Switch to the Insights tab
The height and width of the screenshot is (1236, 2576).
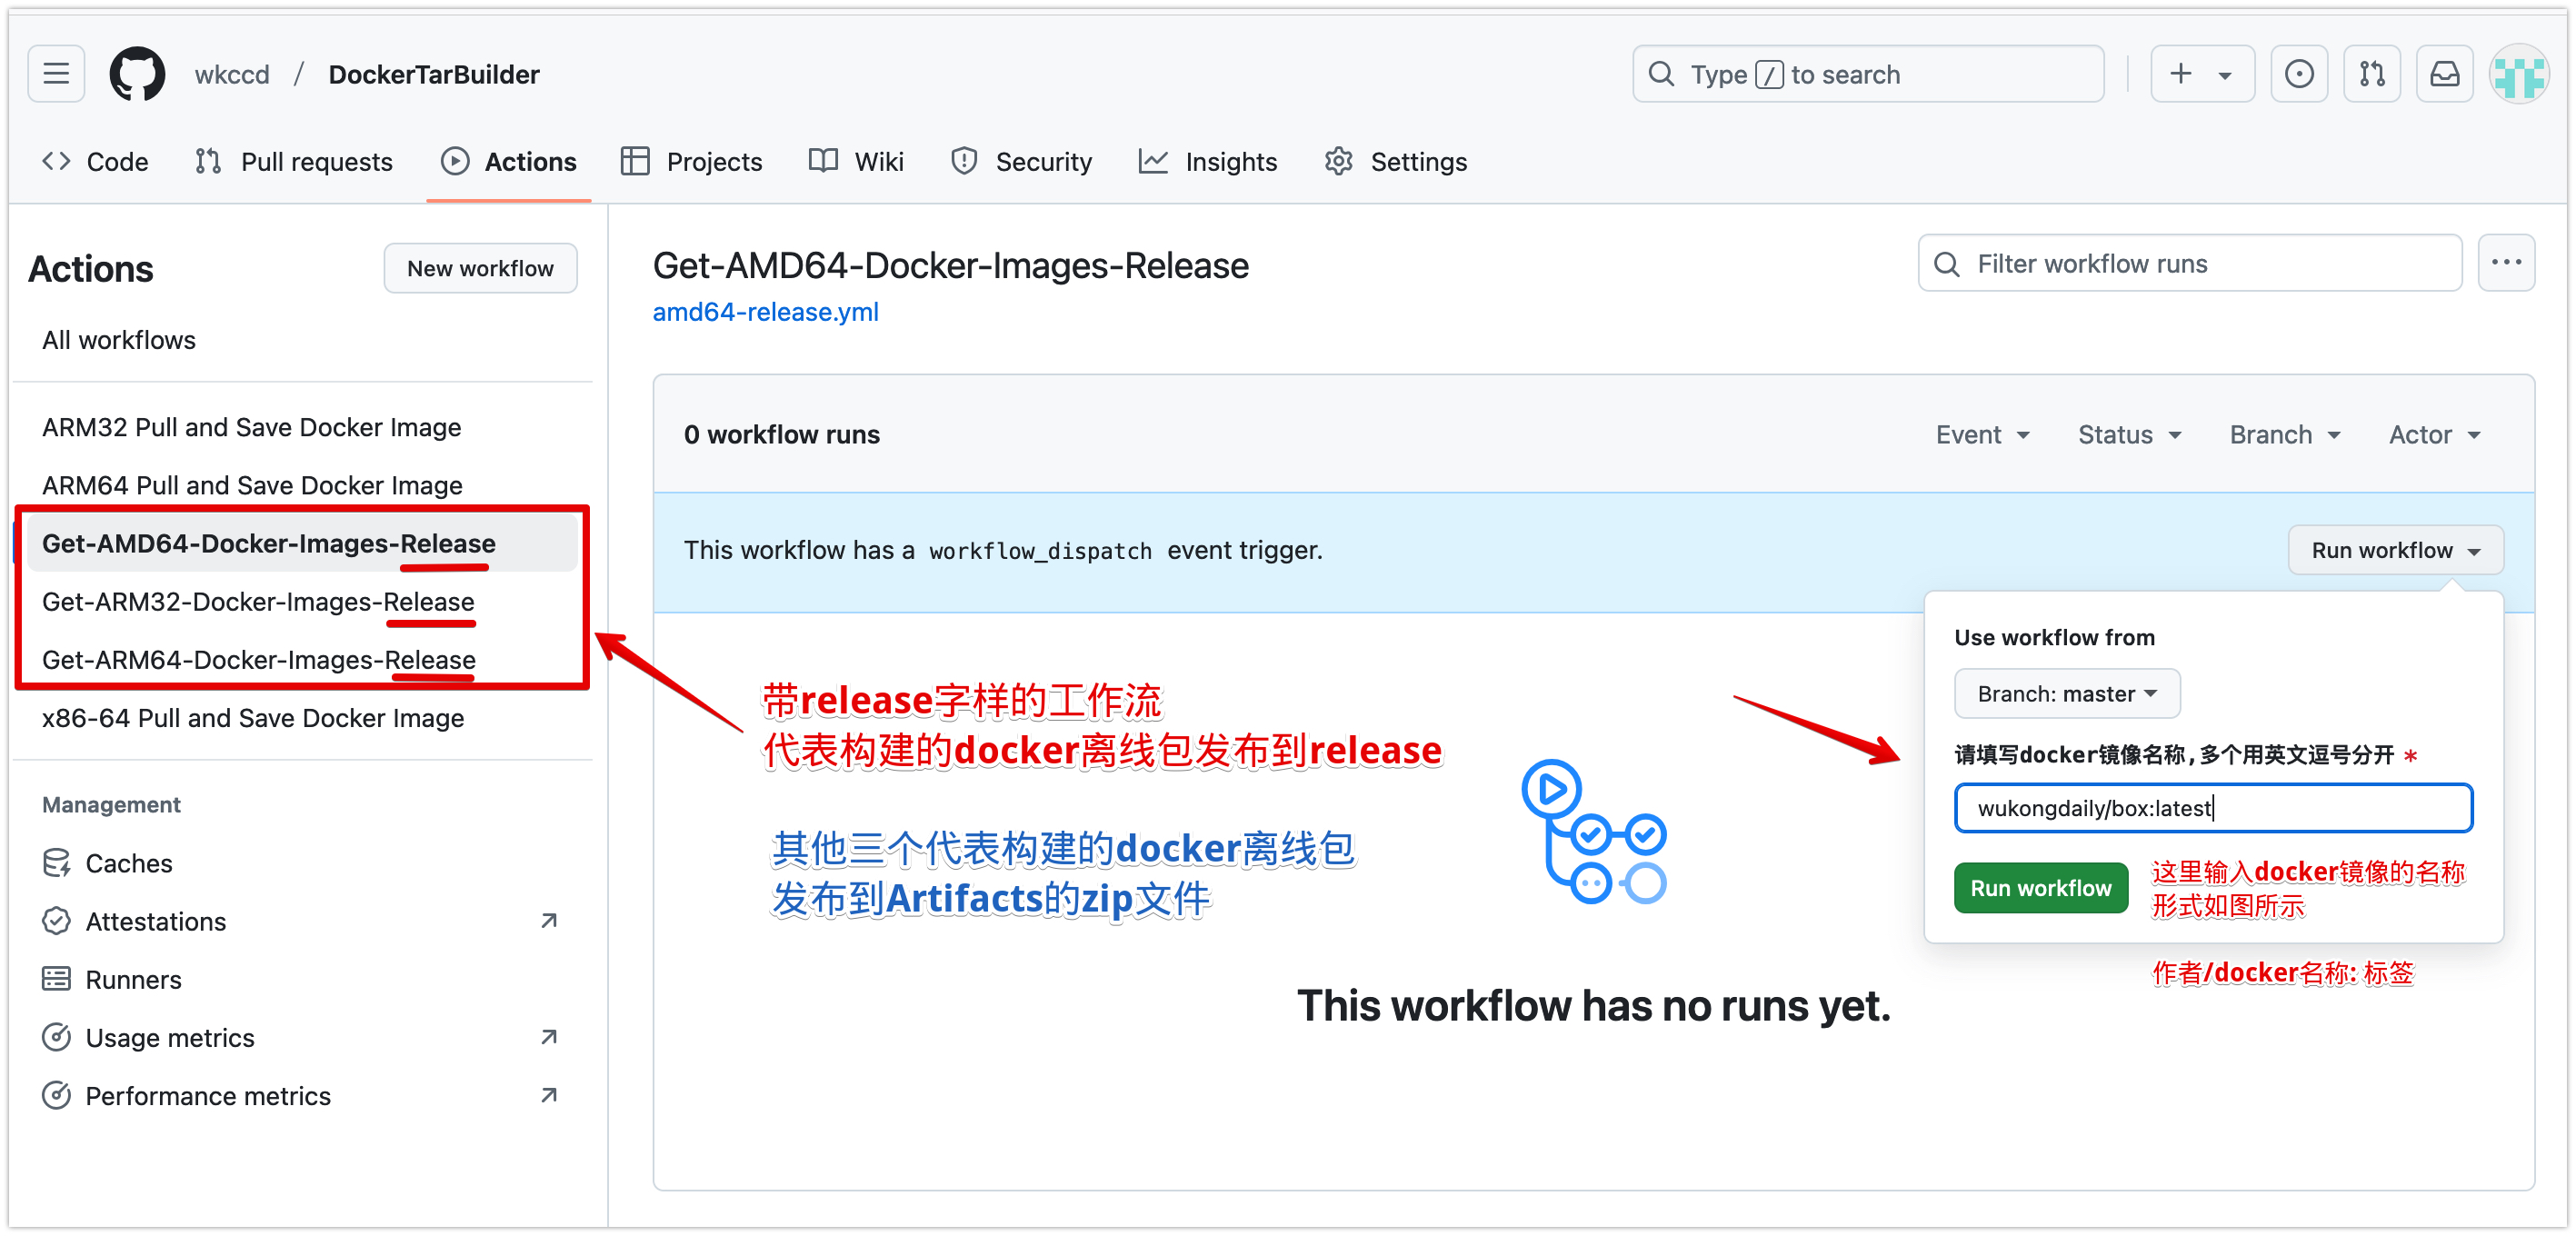(x=1208, y=162)
